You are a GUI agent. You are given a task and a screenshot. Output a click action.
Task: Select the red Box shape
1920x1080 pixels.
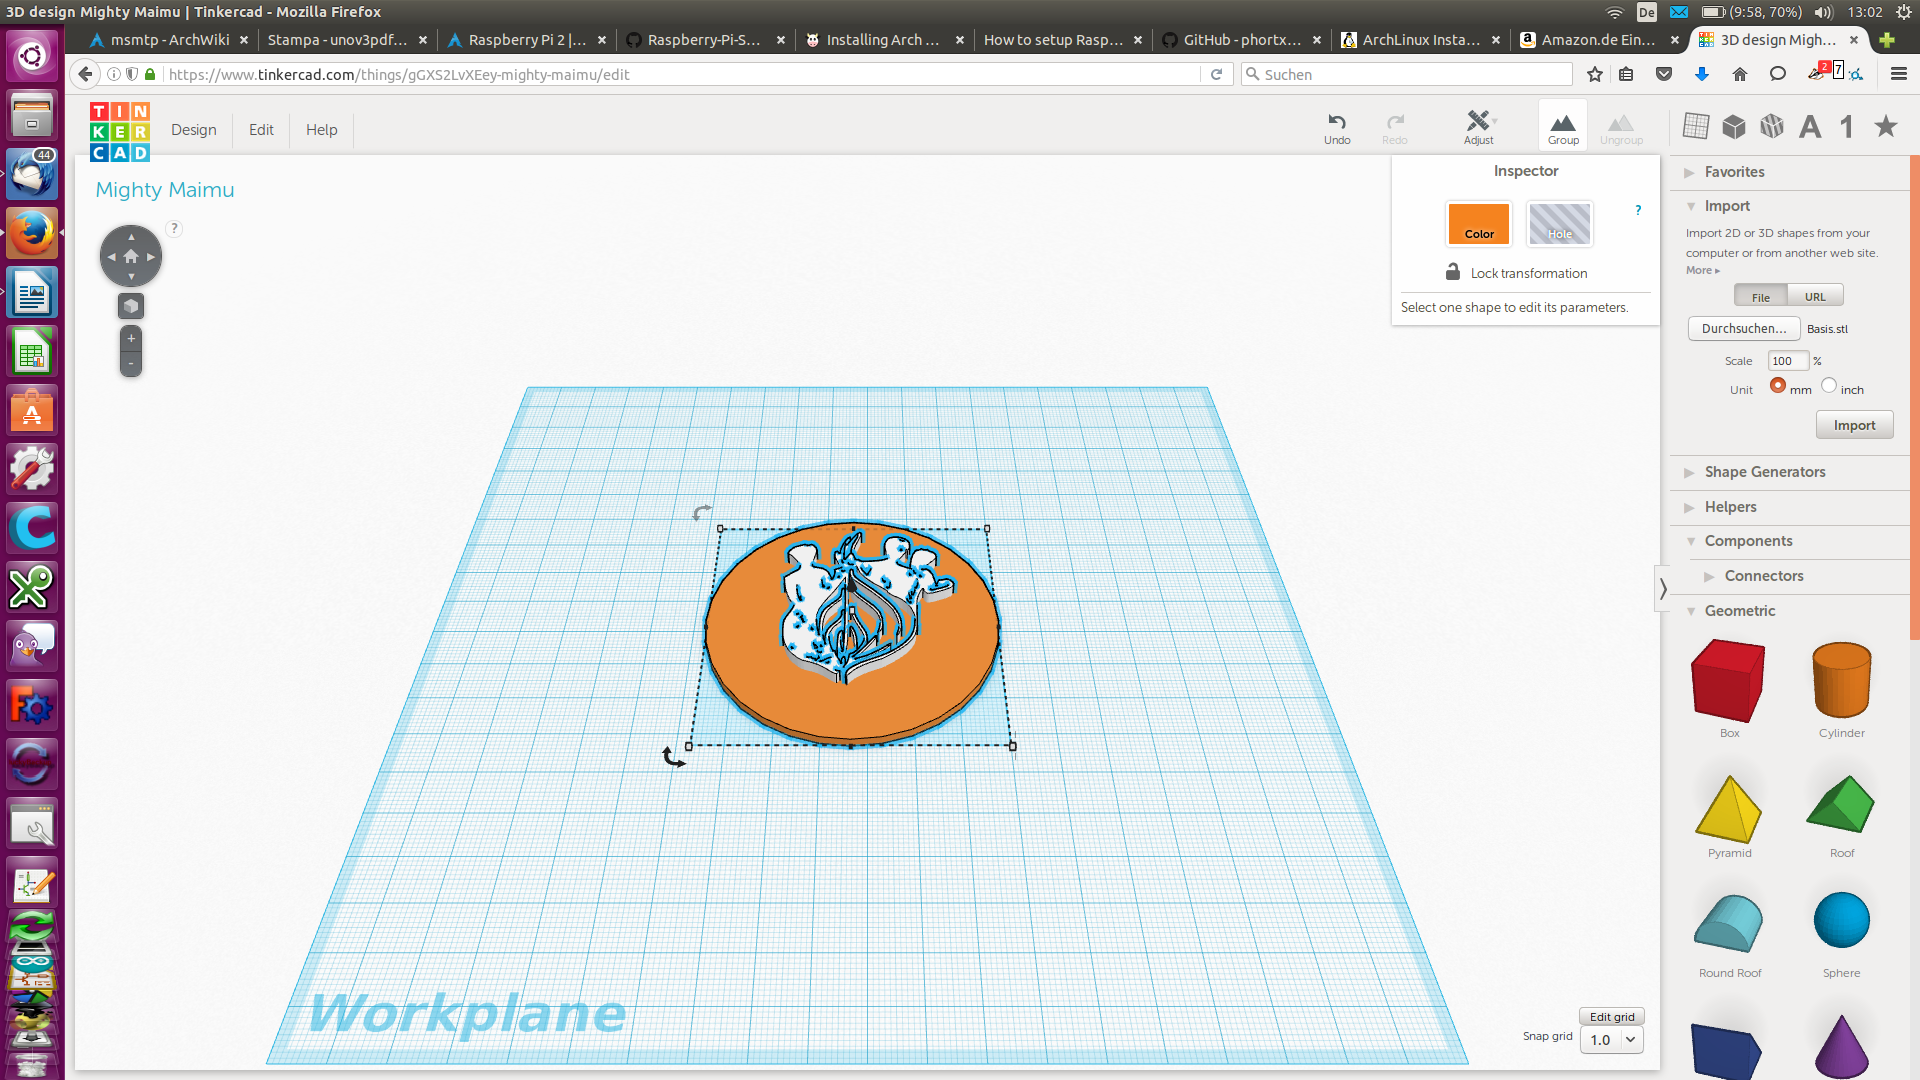1729,682
